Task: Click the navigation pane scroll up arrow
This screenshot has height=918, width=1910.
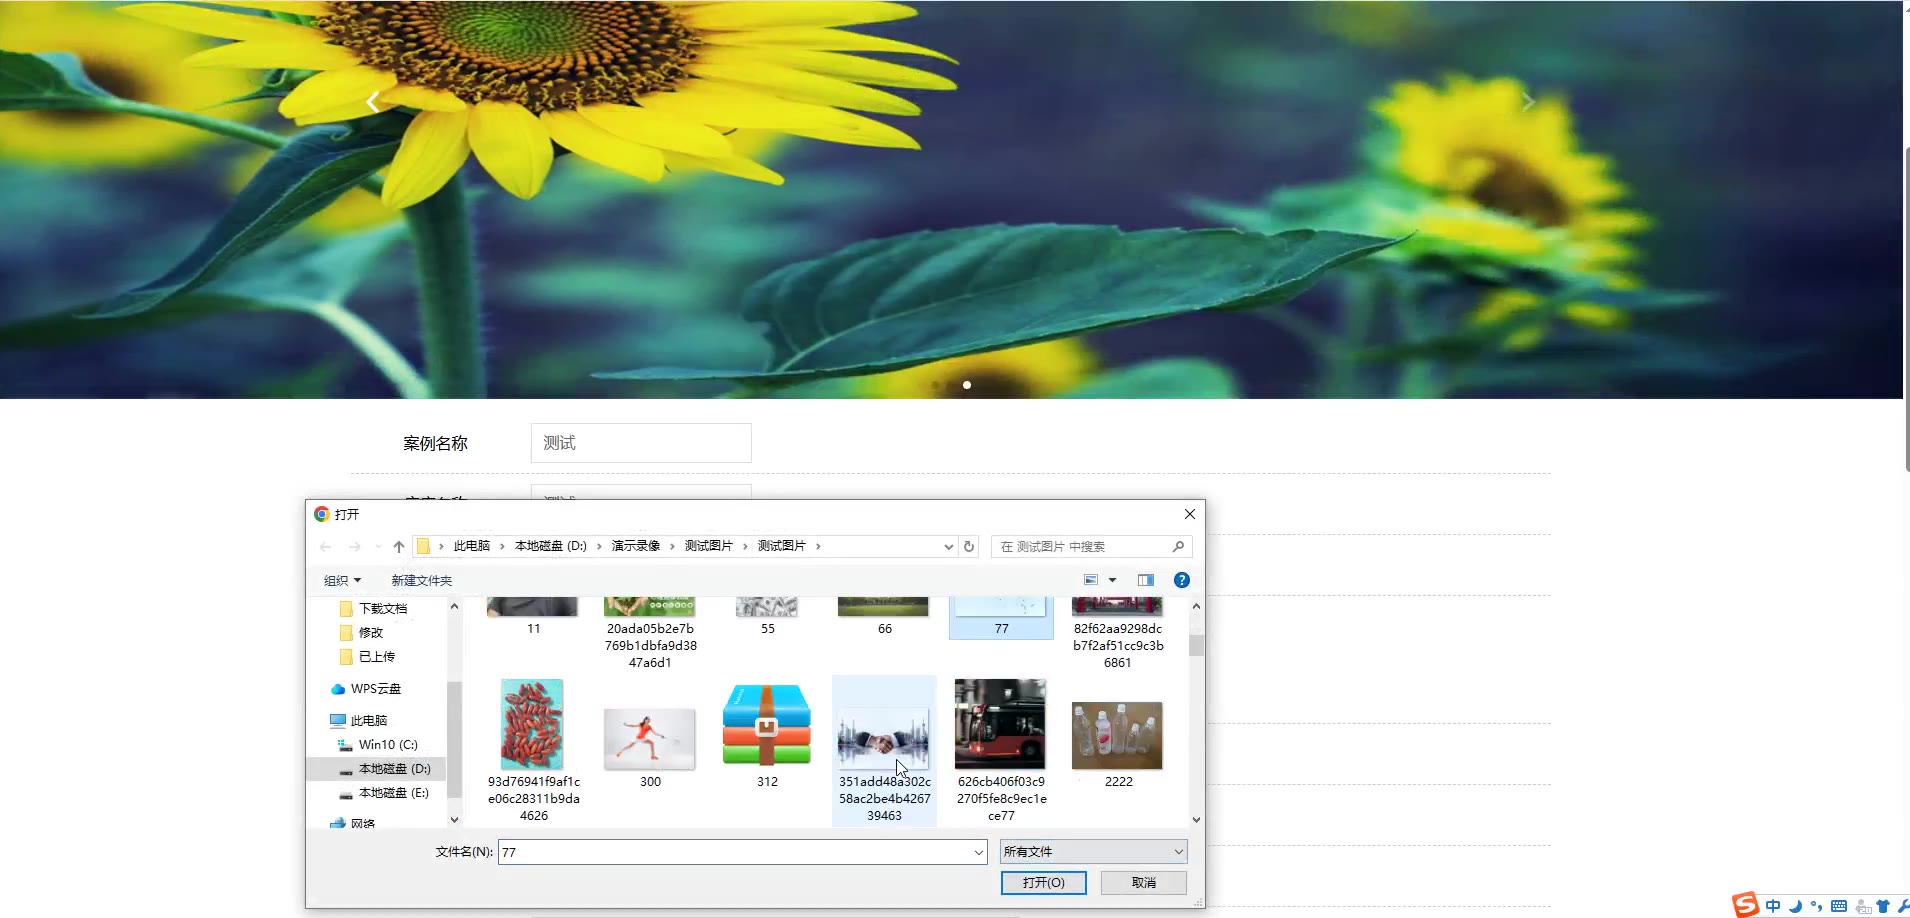Action: pos(454,606)
